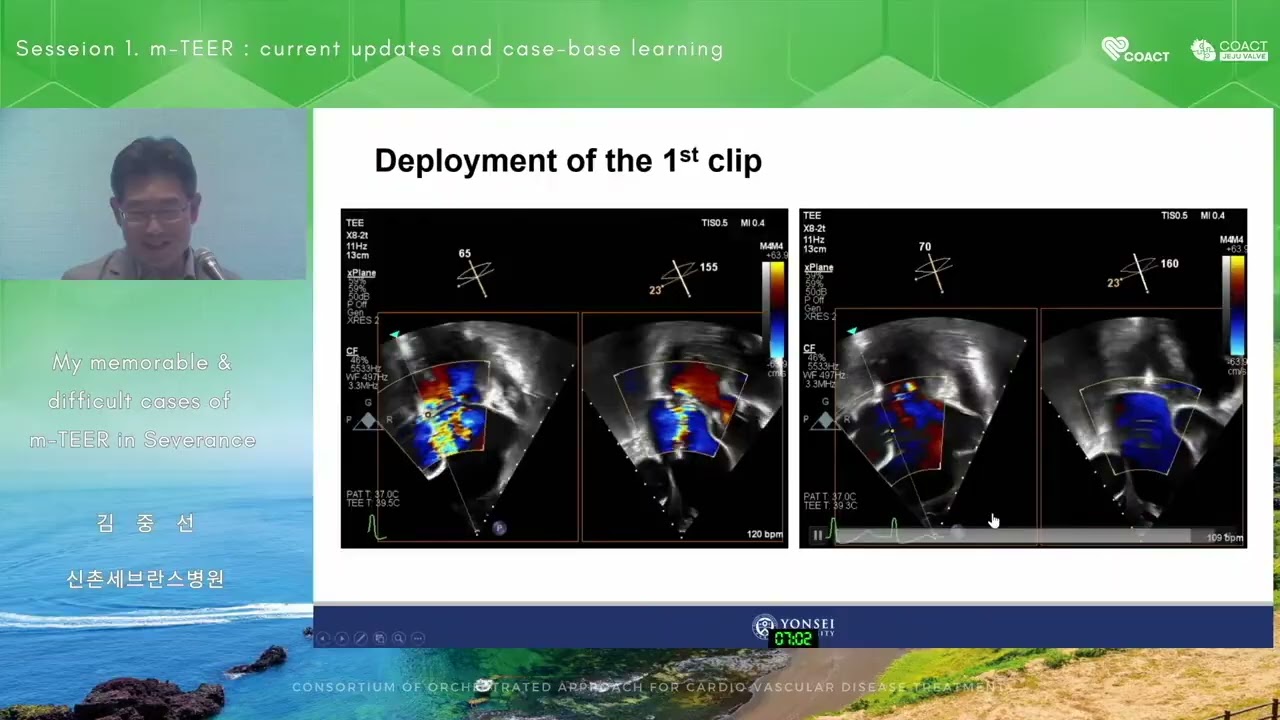The image size is (1280, 720).
Task: Click the '155' angle value on left clip
Action: [708, 267]
